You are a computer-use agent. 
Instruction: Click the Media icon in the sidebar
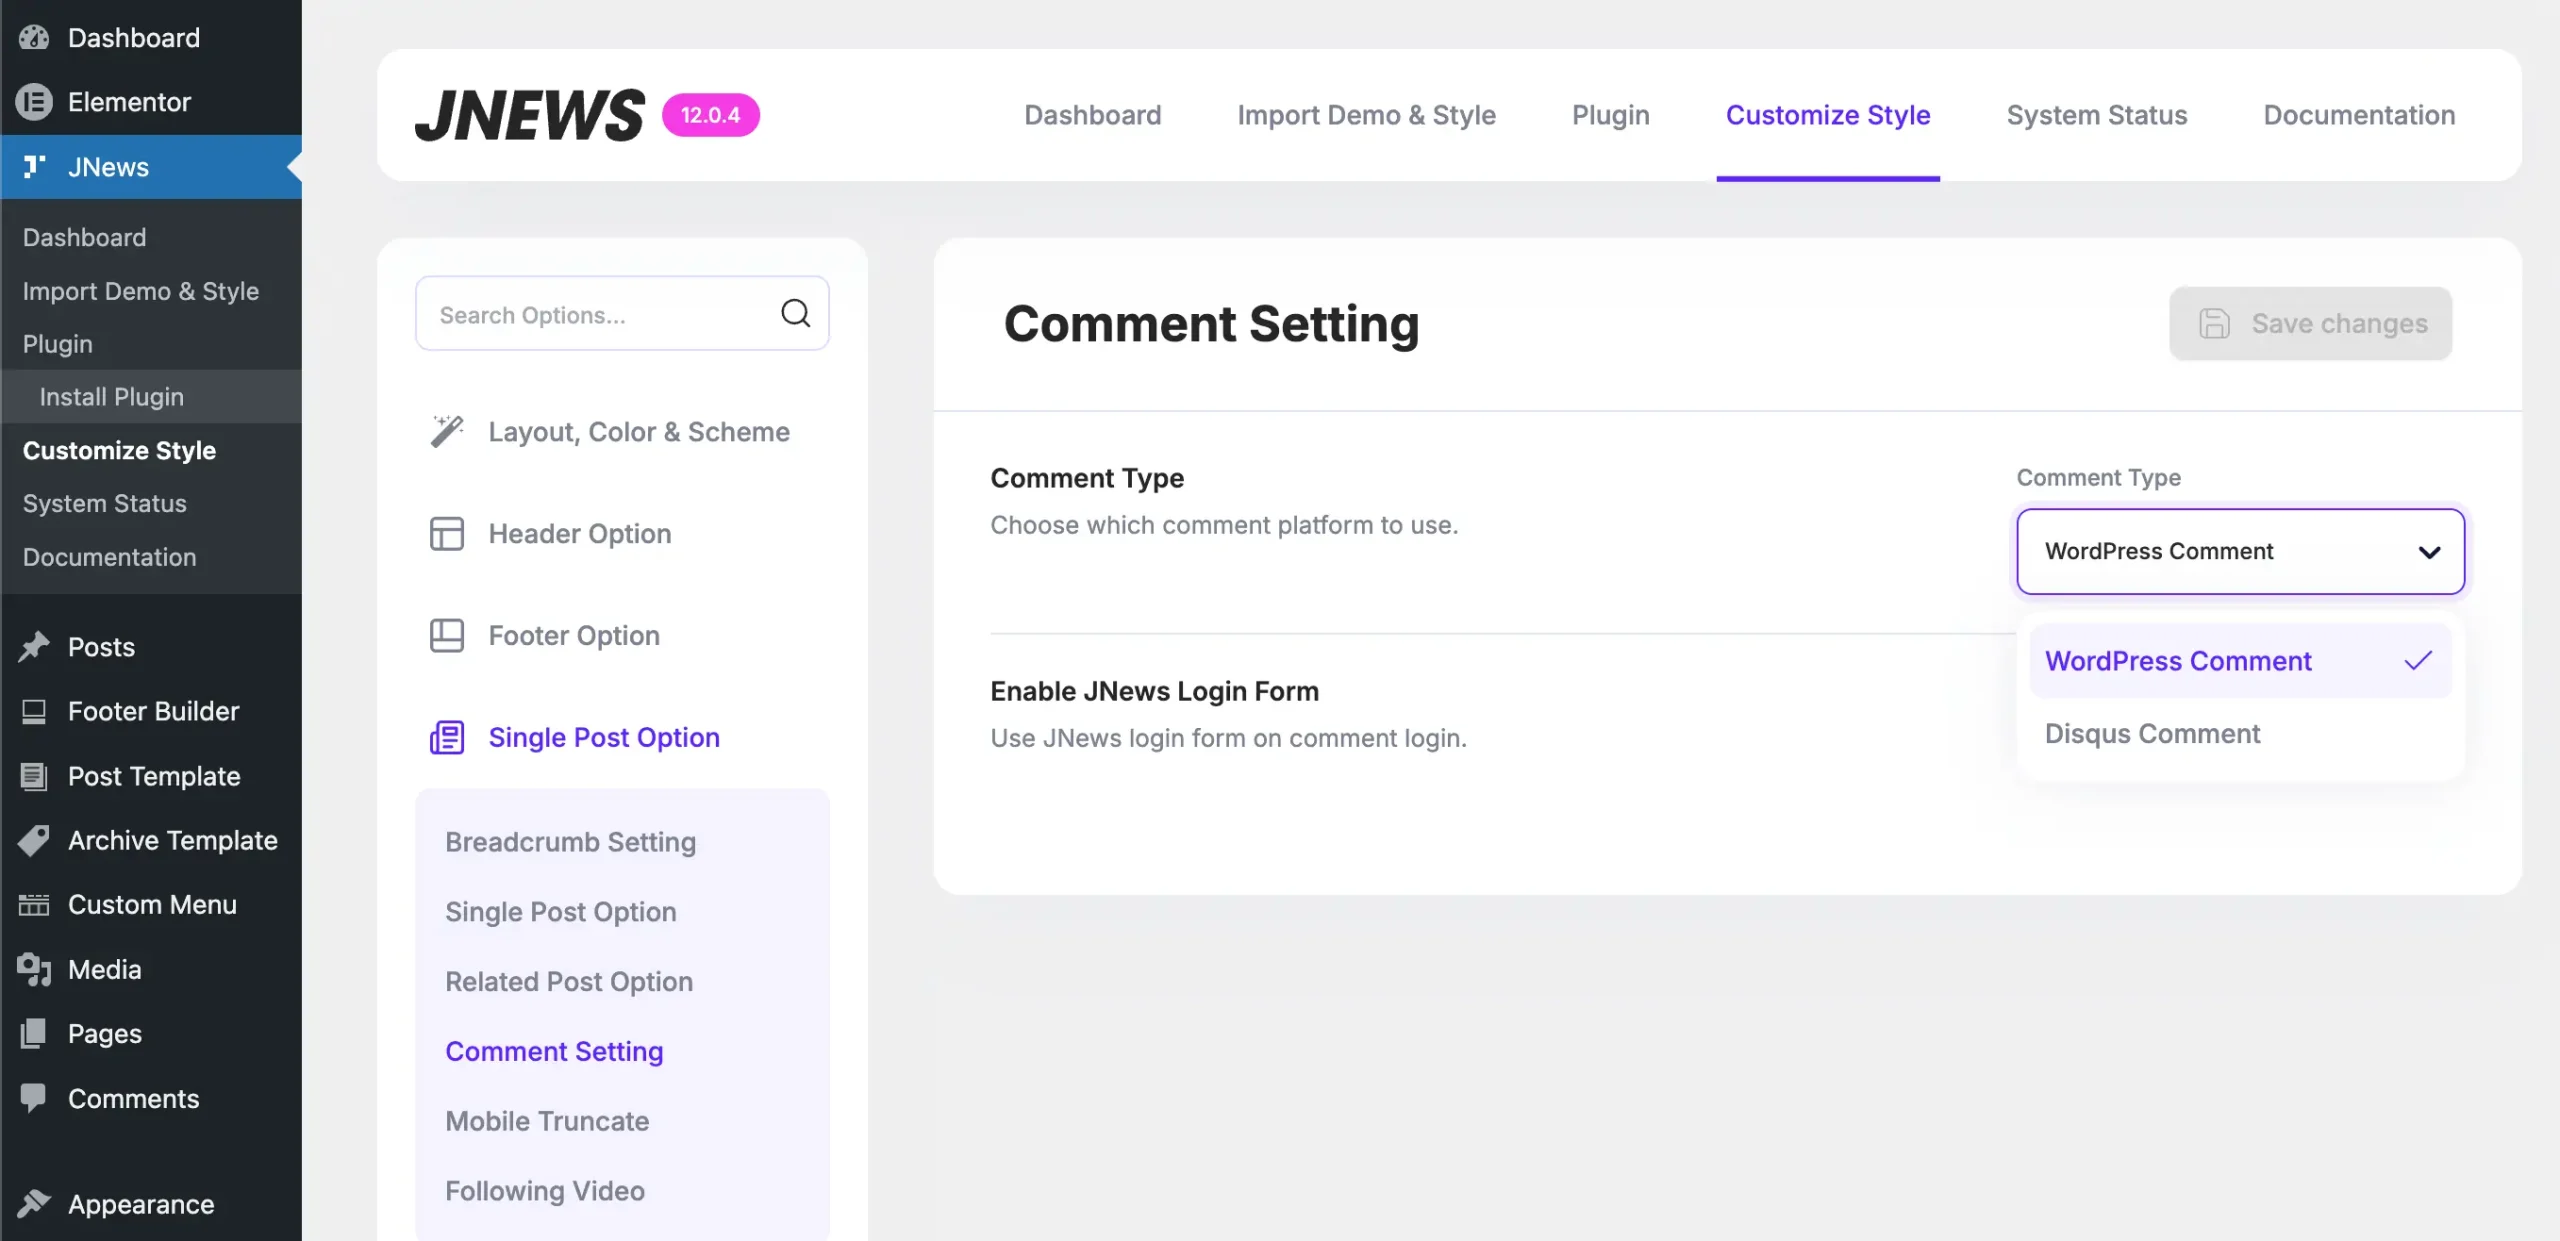pos(34,969)
